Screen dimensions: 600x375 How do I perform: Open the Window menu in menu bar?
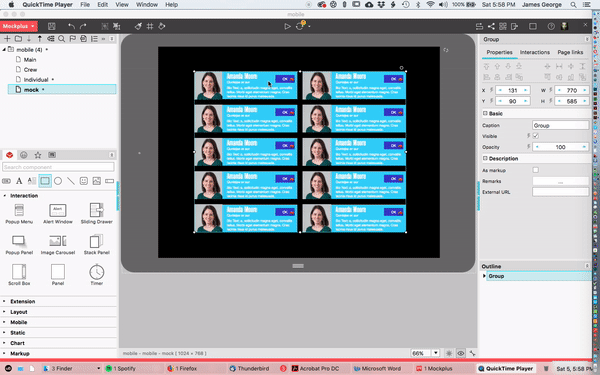[x=147, y=5]
